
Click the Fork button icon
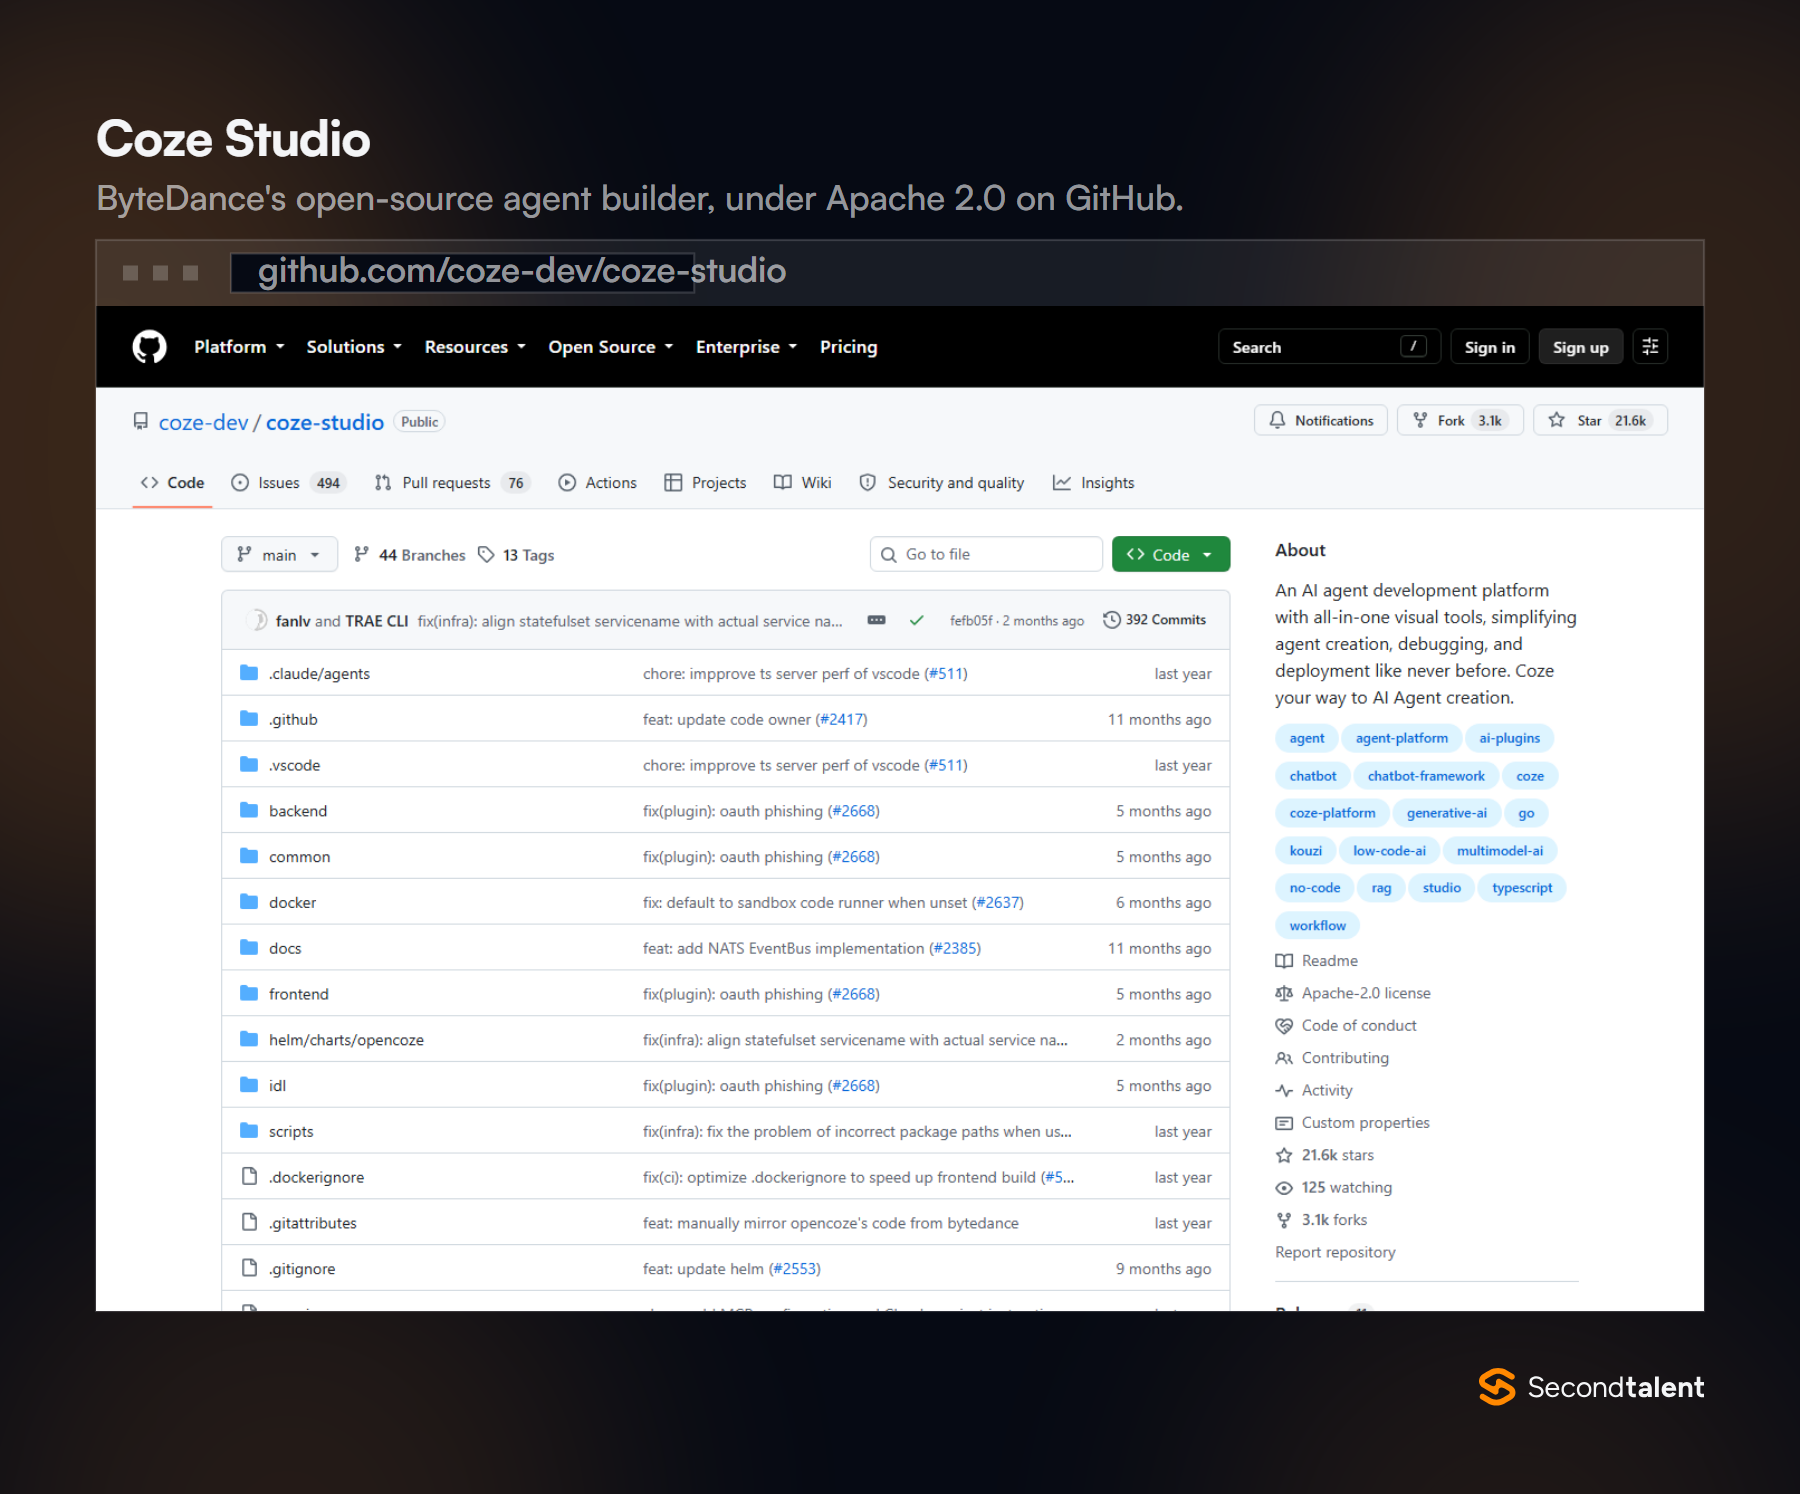(x=1420, y=421)
